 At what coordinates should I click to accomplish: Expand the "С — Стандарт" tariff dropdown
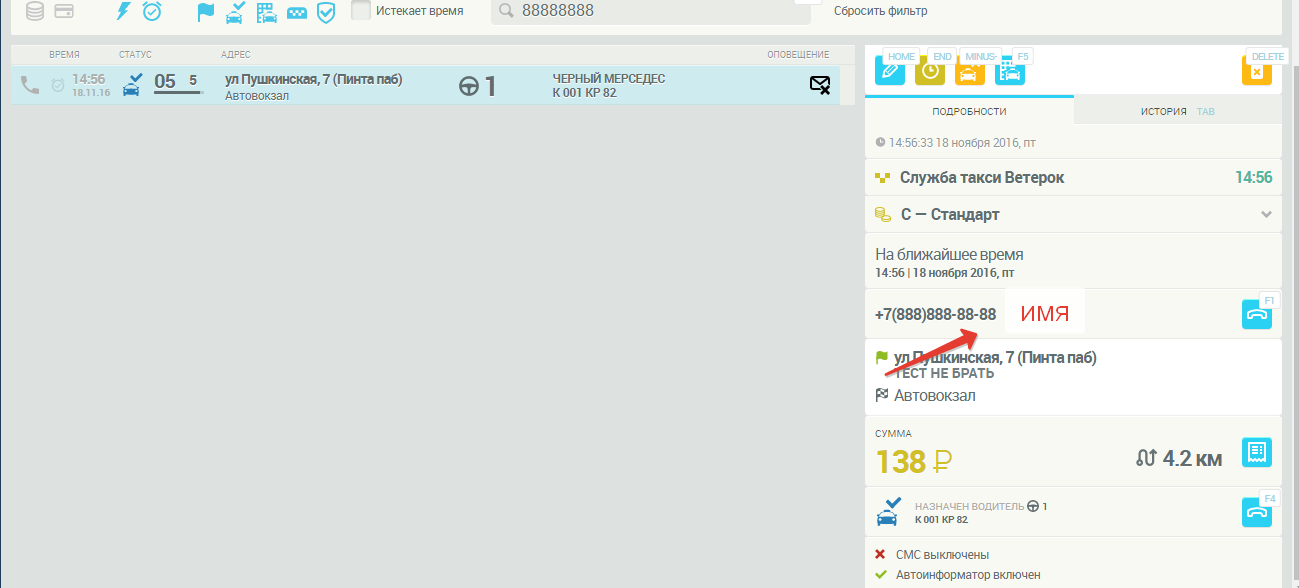pyautogui.click(x=1266, y=215)
